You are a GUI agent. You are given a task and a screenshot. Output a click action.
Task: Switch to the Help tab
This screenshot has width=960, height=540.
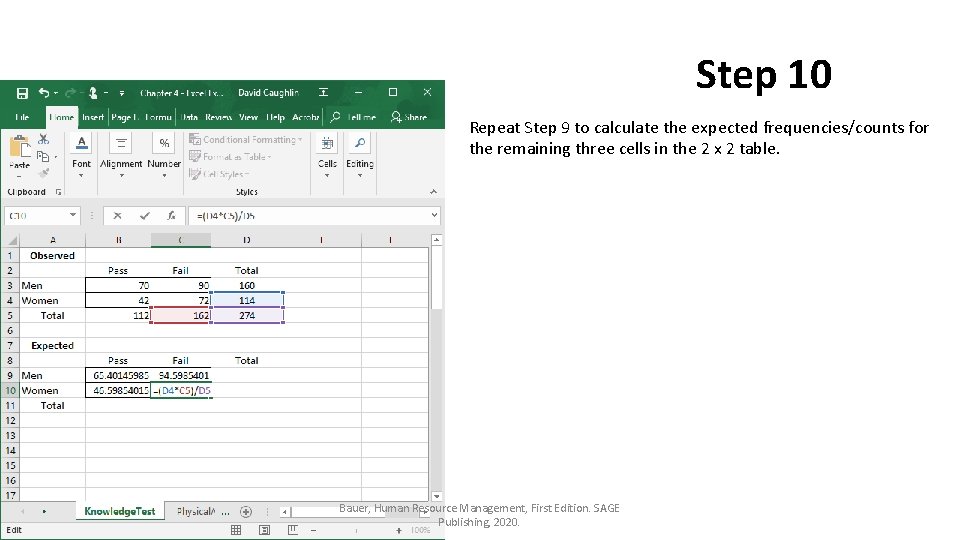coord(275,117)
